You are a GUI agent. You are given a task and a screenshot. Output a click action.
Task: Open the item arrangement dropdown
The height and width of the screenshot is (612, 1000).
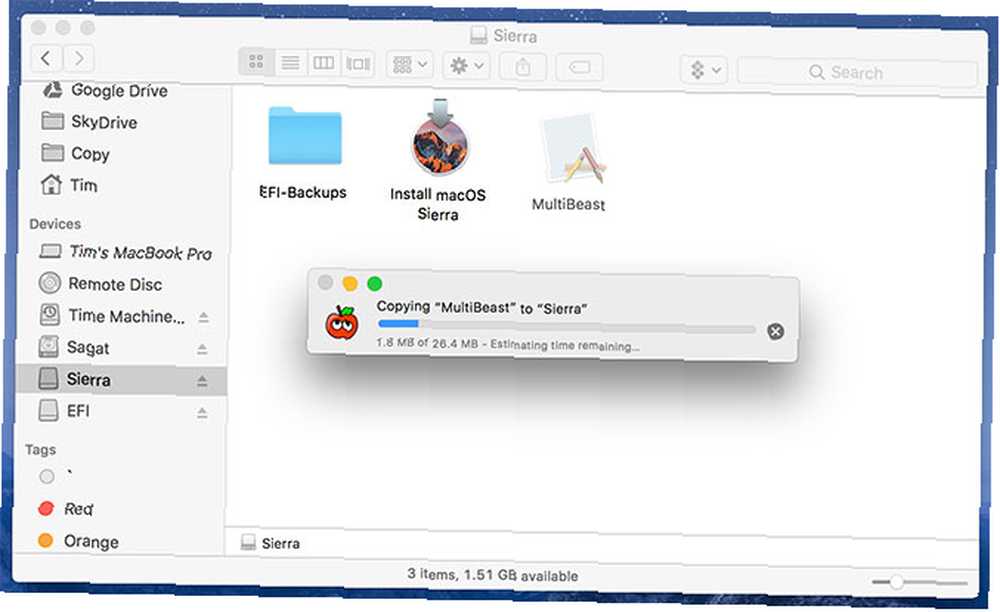(x=409, y=64)
